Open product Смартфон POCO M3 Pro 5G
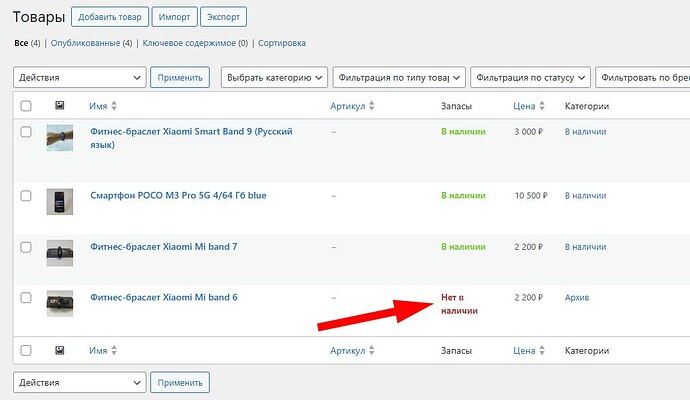The width and height of the screenshot is (690, 400). pos(178,195)
